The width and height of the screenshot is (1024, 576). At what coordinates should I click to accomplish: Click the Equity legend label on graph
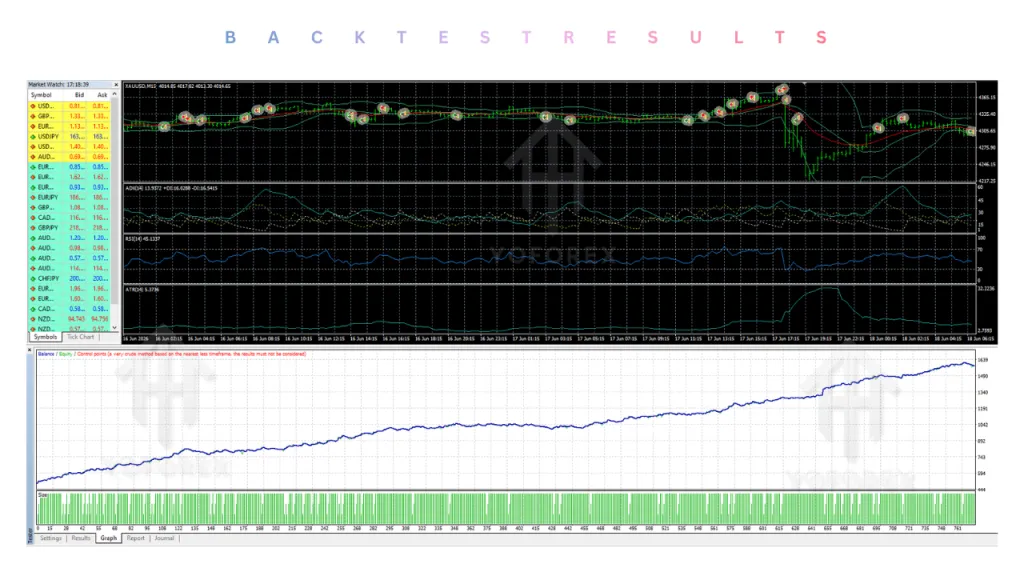(65, 354)
